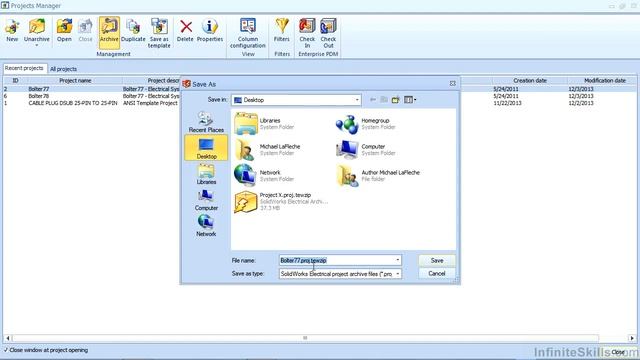Open Column configuration in ribbon
Viewport: 640px width, 360px height.
coord(248,33)
